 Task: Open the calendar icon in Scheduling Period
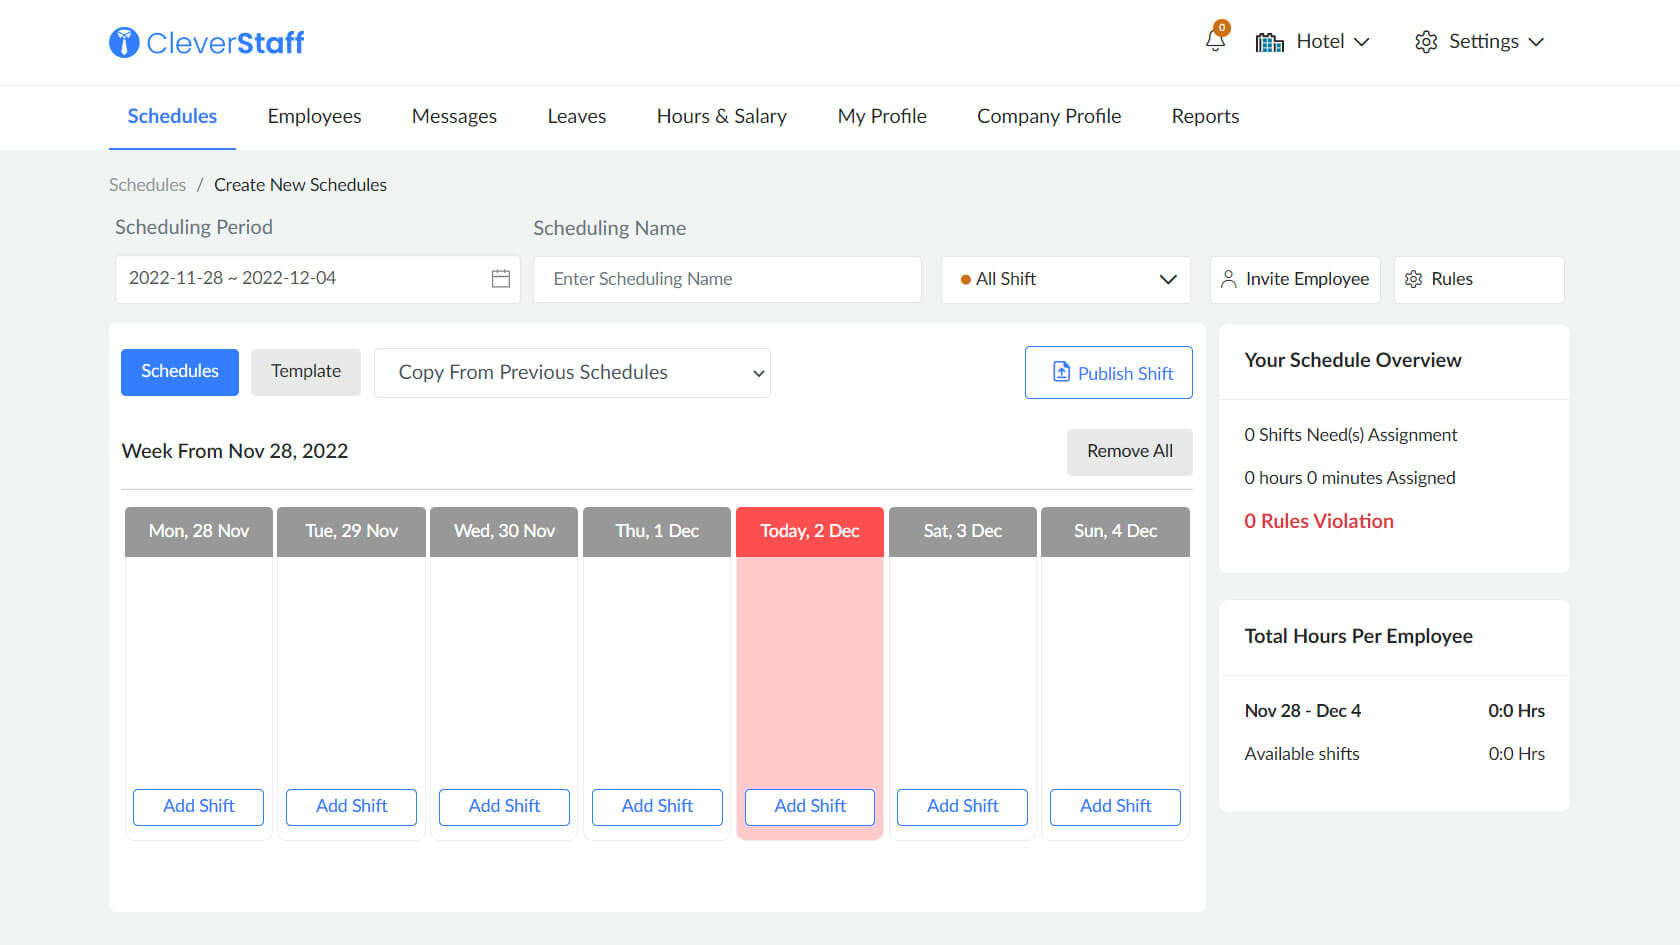pos(501,279)
